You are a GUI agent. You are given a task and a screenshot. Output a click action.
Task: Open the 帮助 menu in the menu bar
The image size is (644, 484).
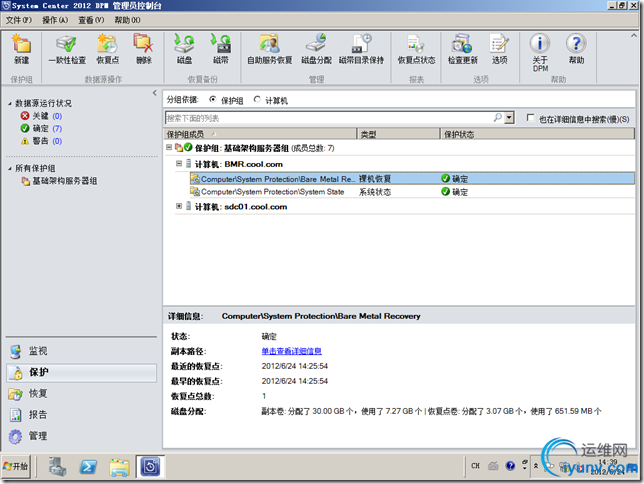pos(127,20)
